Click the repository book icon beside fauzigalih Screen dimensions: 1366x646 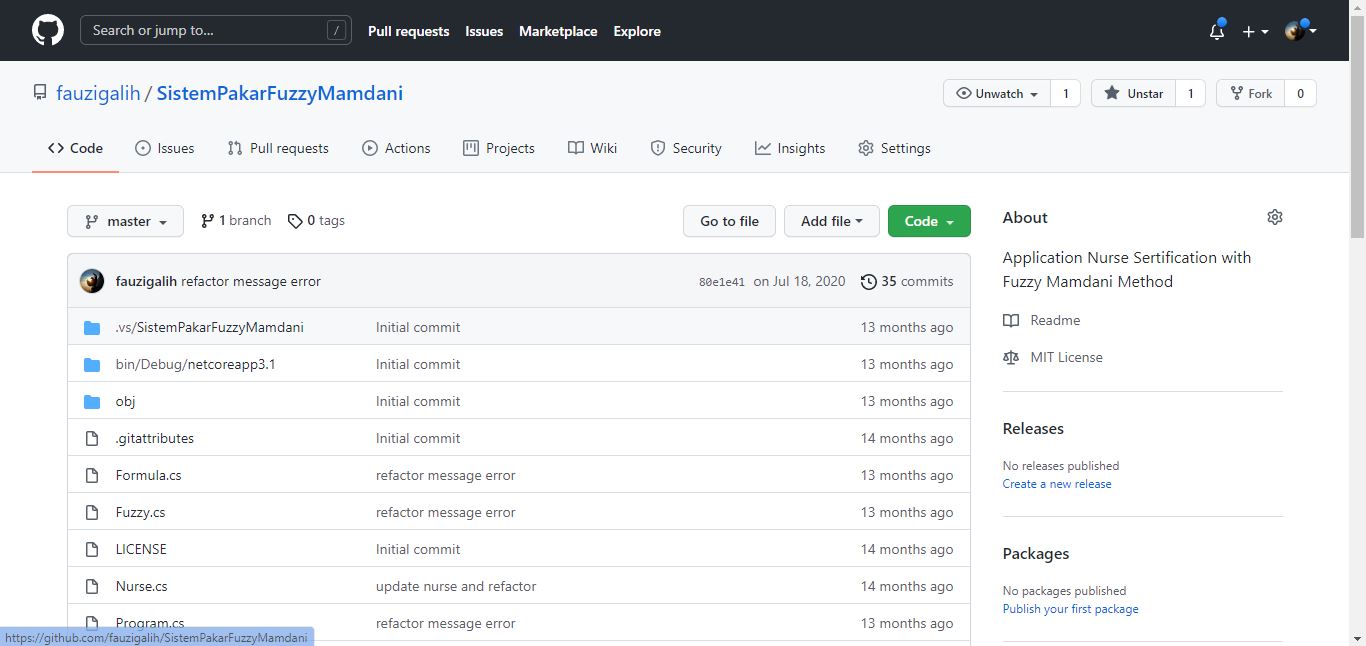[40, 93]
